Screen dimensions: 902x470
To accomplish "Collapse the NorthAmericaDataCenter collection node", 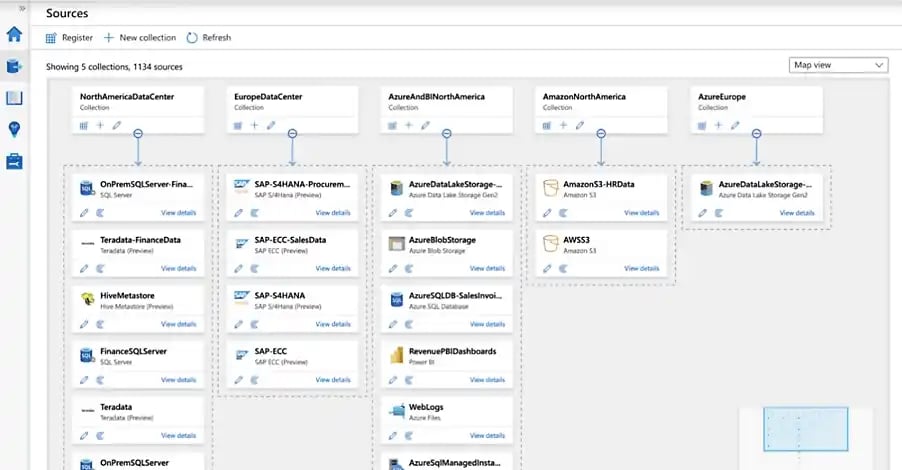I will click(x=138, y=133).
